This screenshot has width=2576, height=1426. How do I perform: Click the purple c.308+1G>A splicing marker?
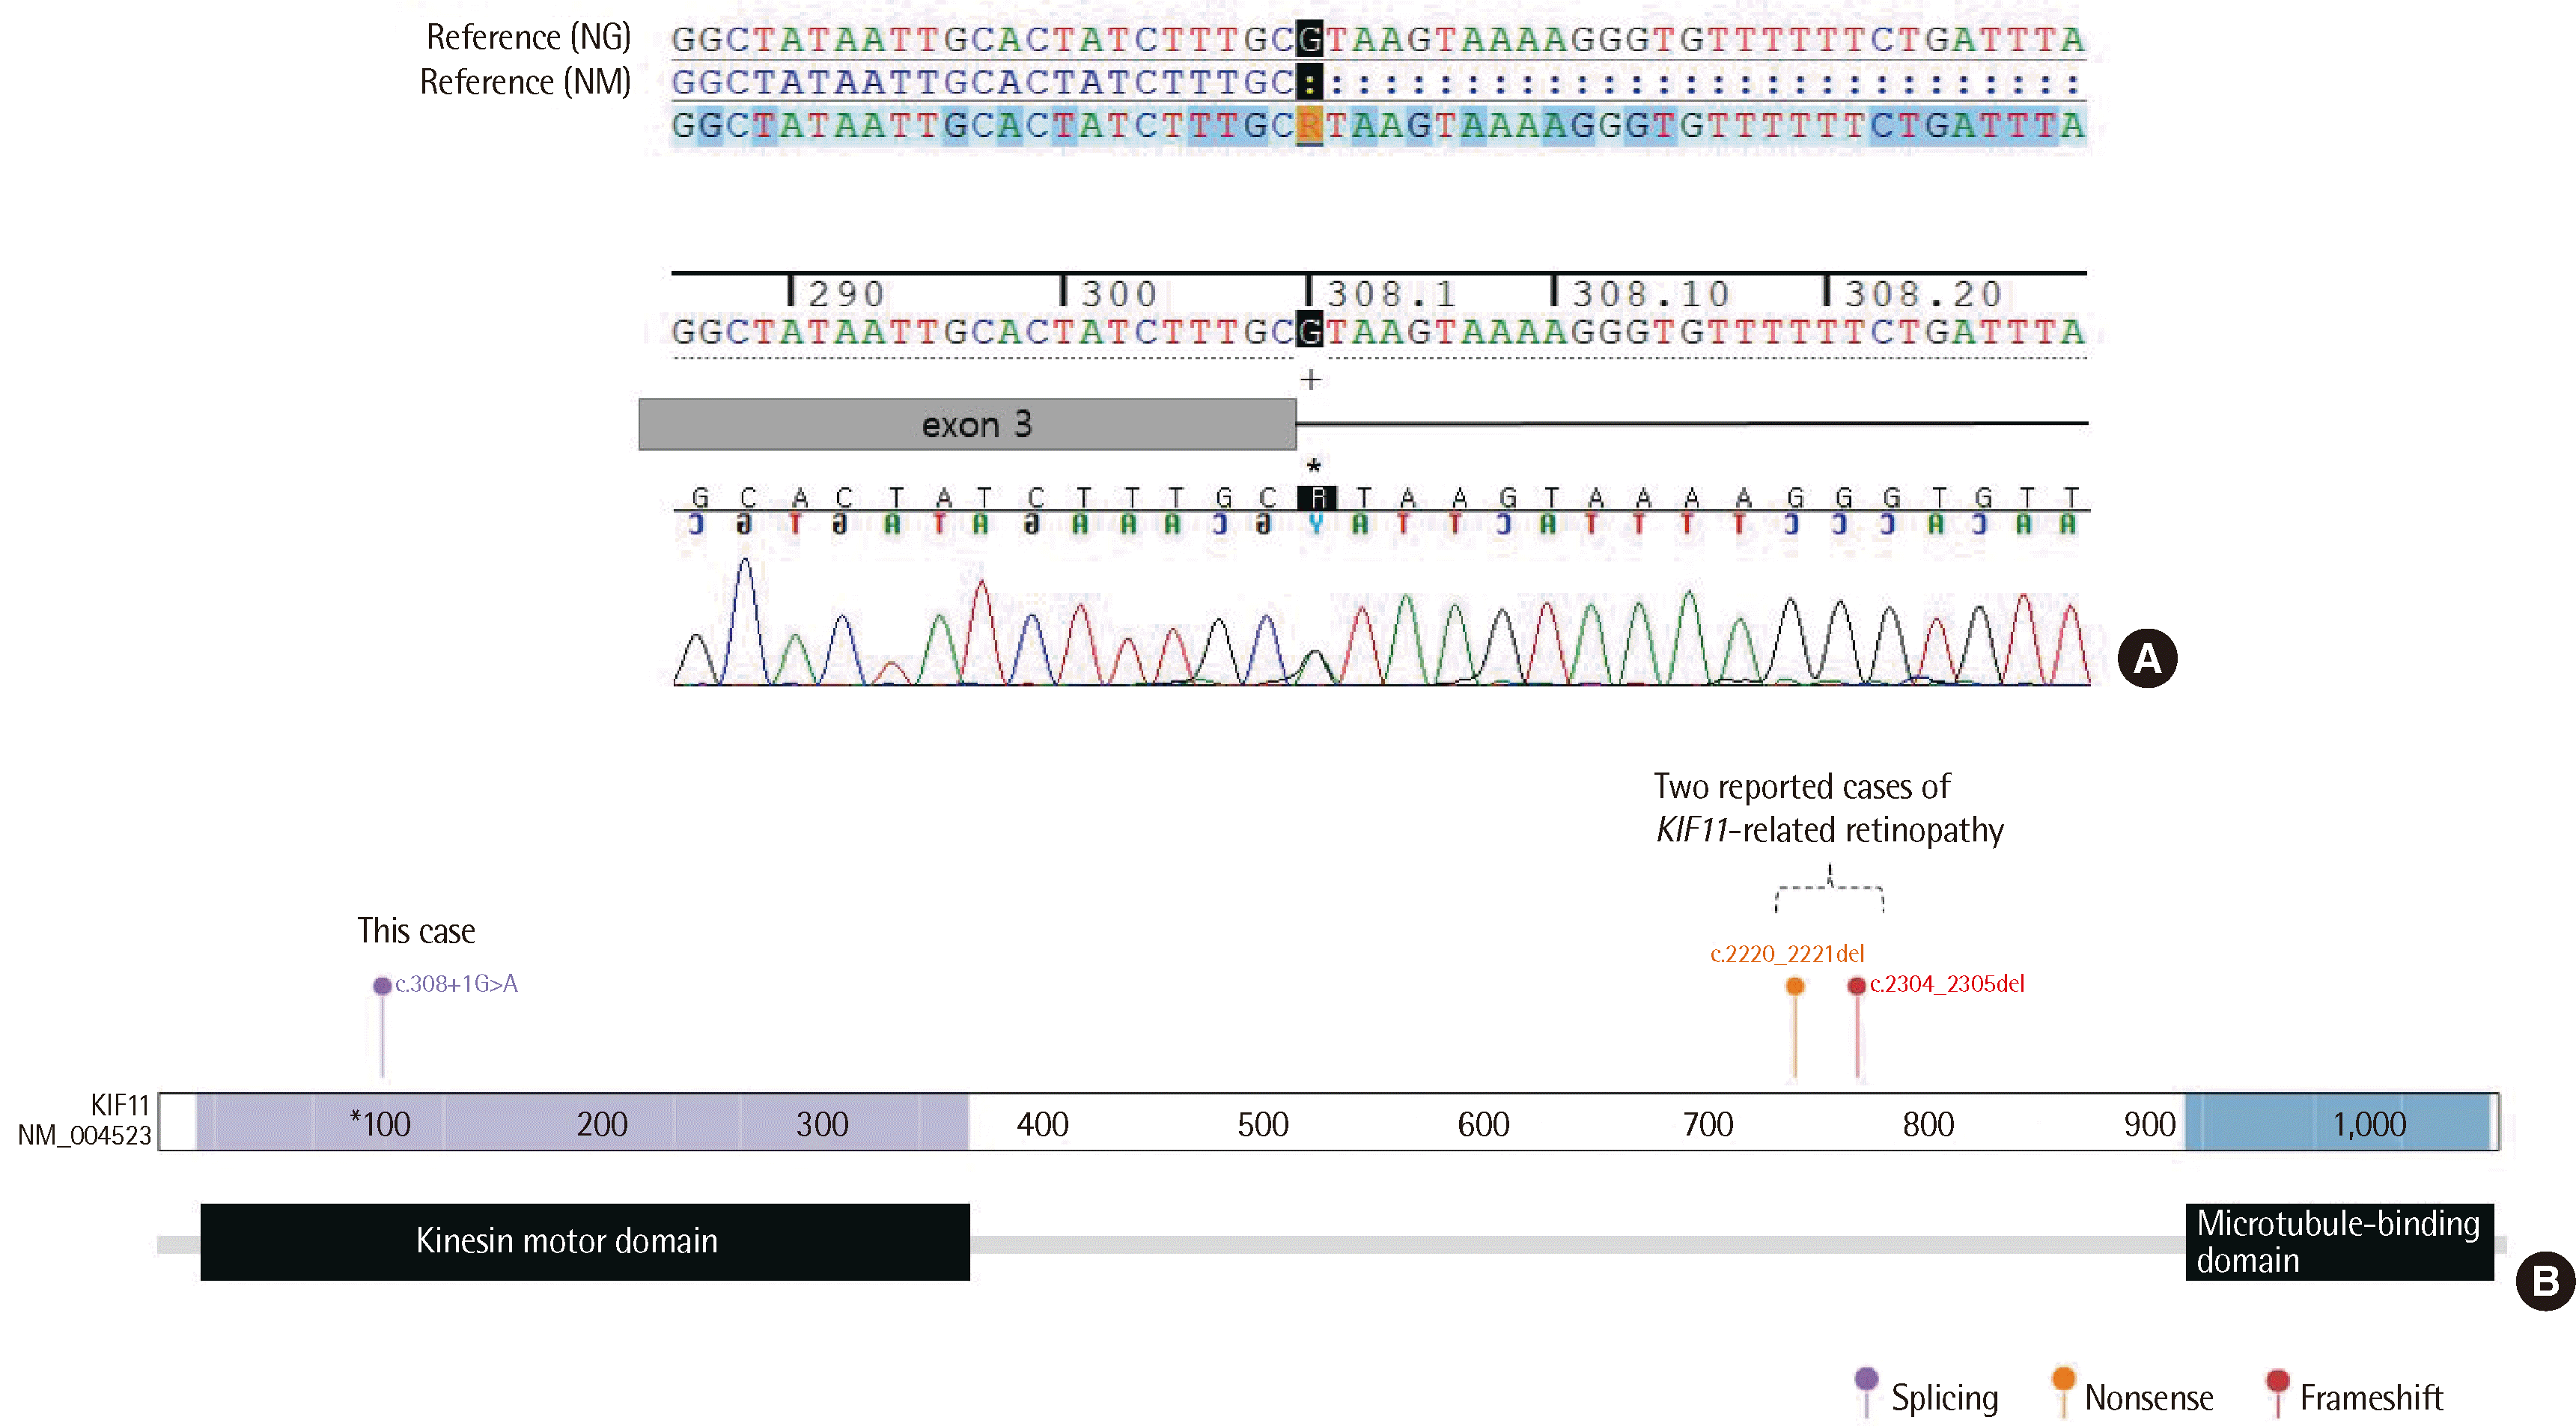click(382, 986)
